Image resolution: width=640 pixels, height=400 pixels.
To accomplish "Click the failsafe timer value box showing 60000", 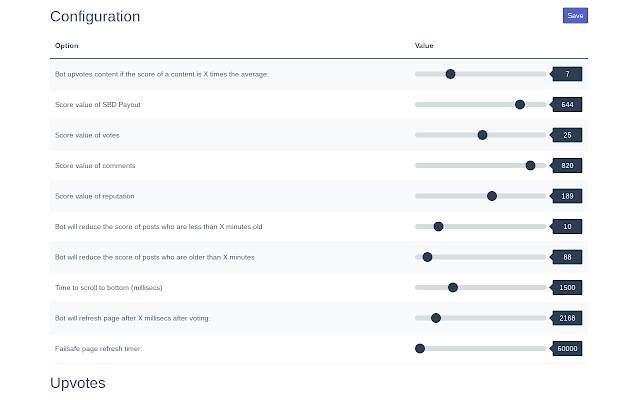I will click(x=567, y=349).
